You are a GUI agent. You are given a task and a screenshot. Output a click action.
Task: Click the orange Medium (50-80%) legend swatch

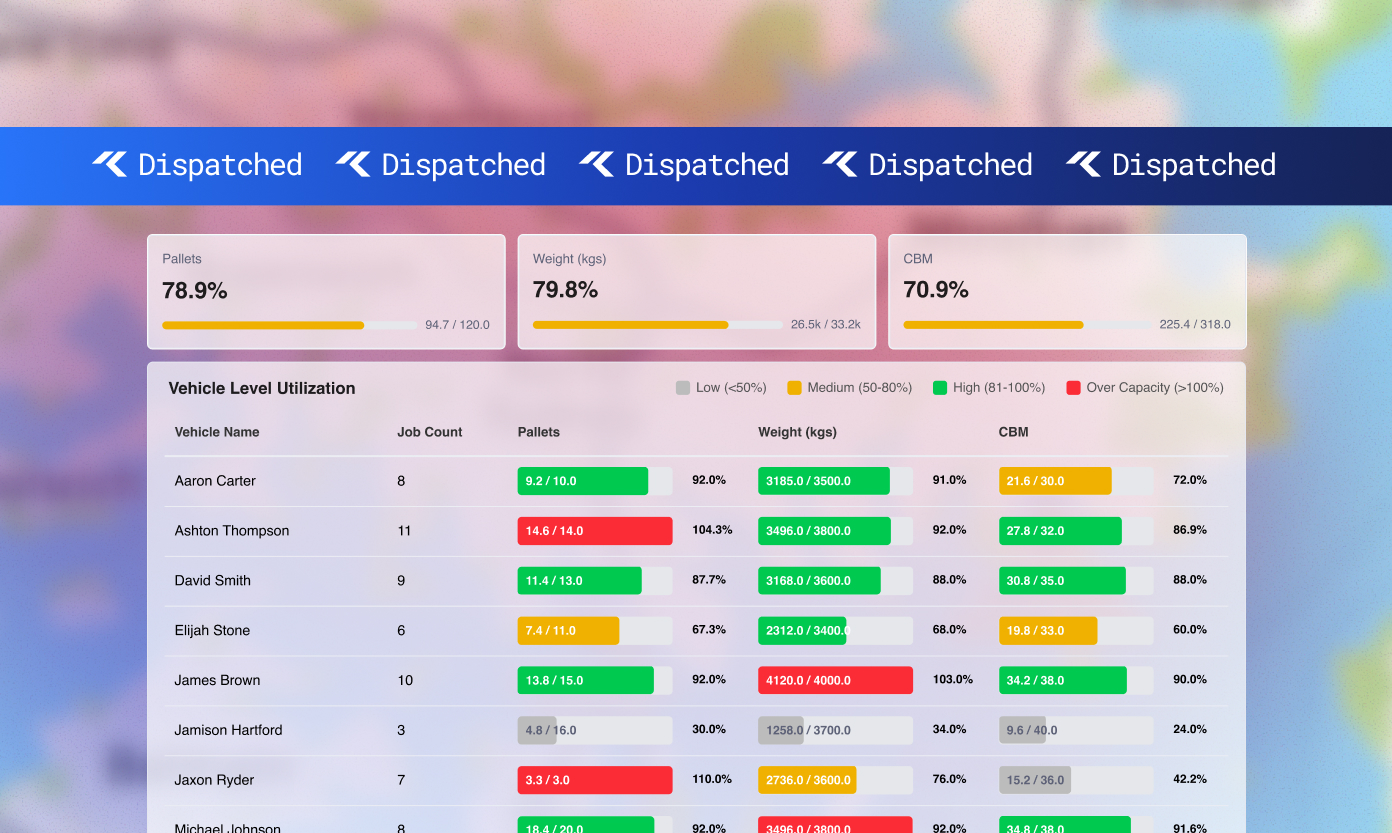point(794,388)
